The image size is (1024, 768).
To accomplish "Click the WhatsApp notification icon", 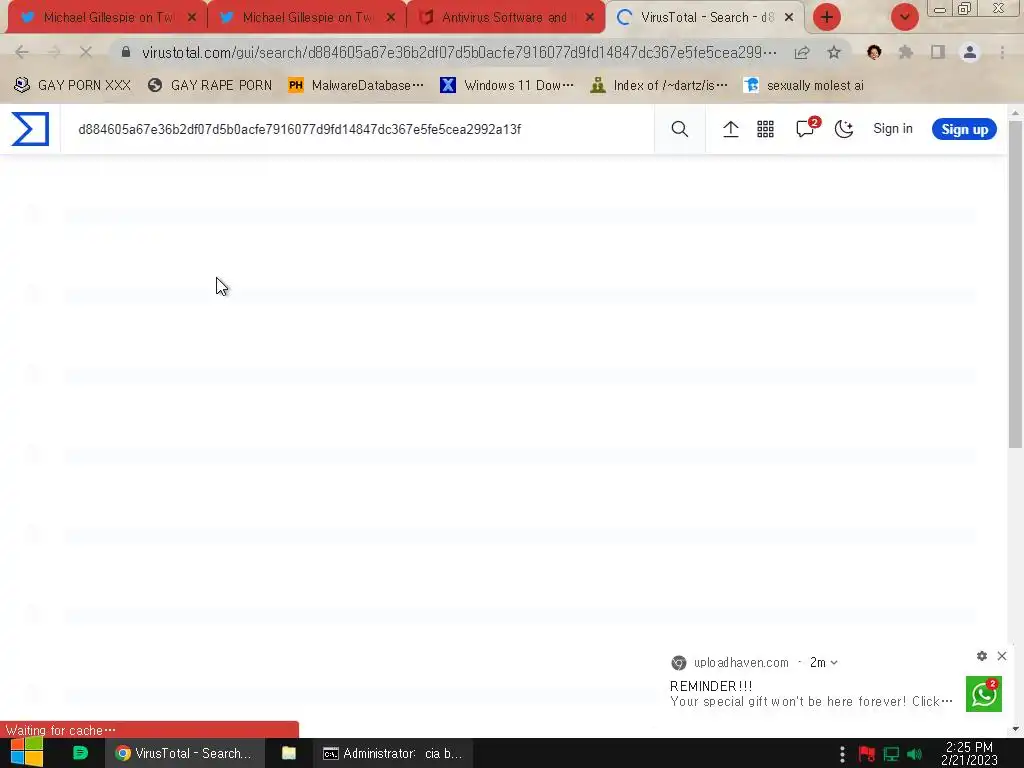I will coord(984,694).
